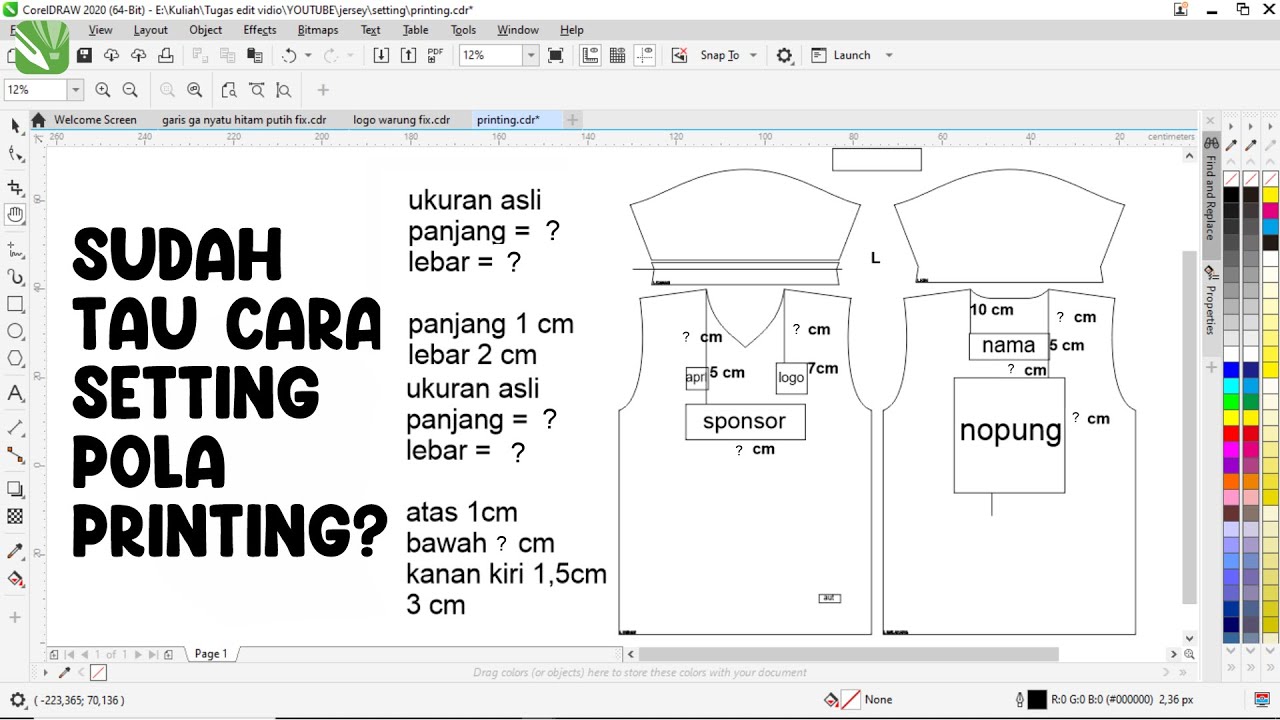Image resolution: width=1280 pixels, height=720 pixels.
Task: Click the Export icon
Action: (408, 55)
